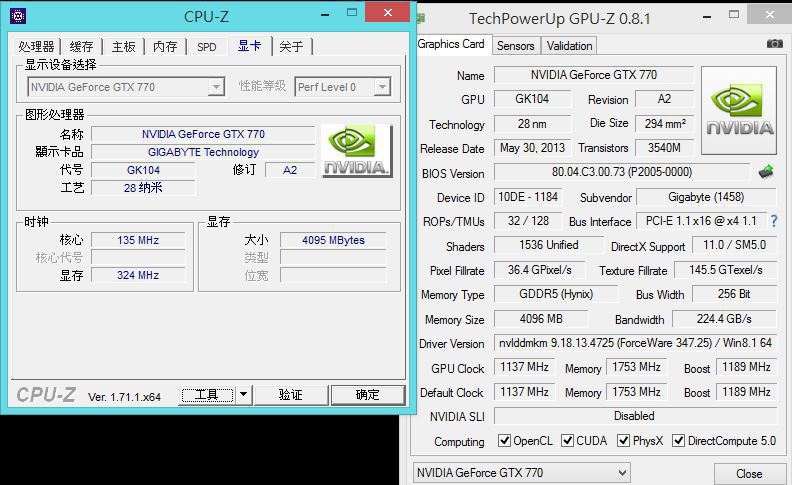Open the Perf Level 0 dropdown
This screenshot has width=792, height=485.
point(382,87)
